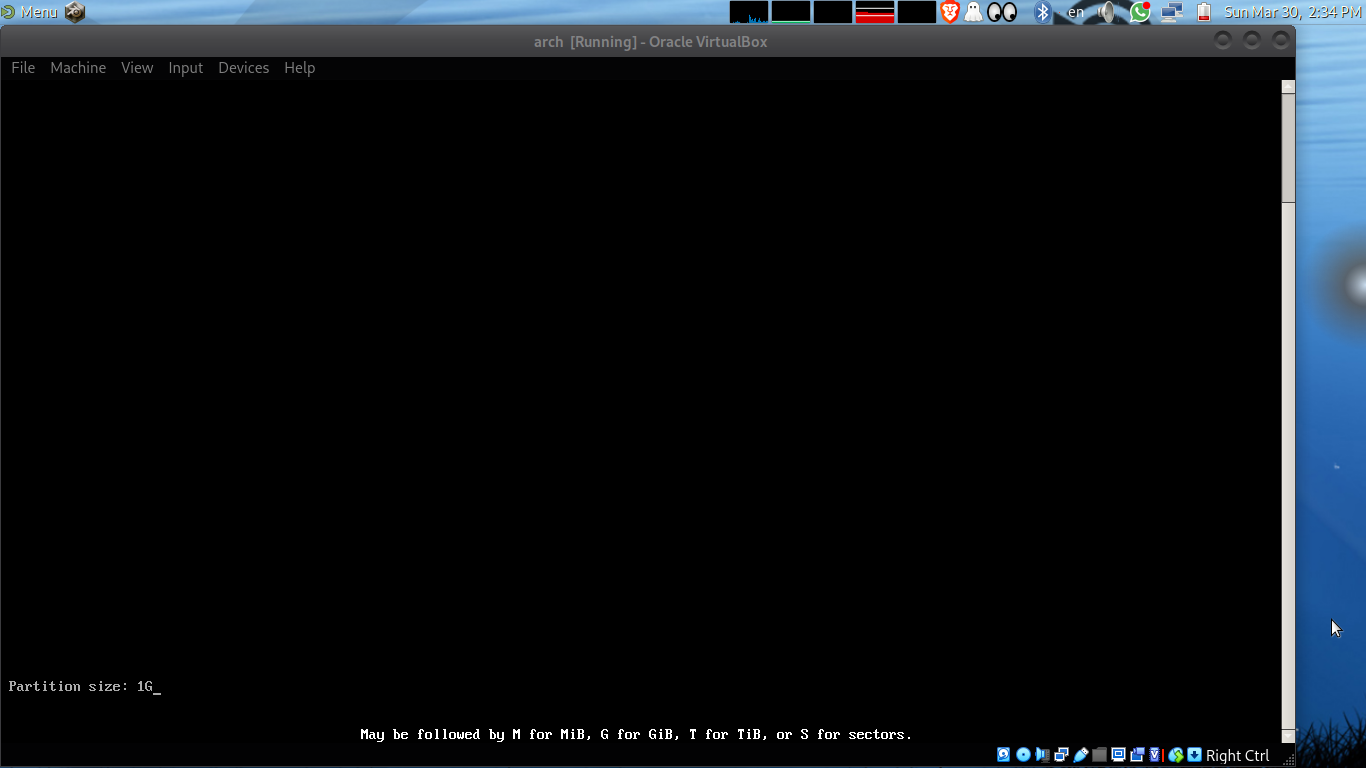The width and height of the screenshot is (1366, 768).
Task: Open the View menu
Action: pos(137,68)
